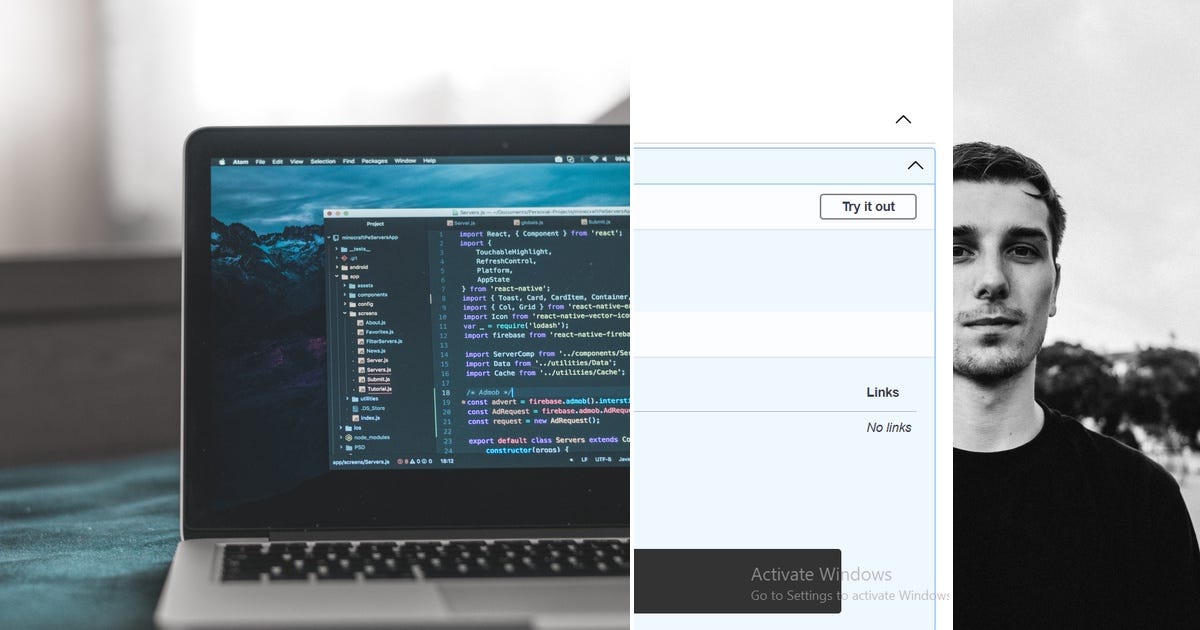The width and height of the screenshot is (1200, 630).
Task: Open the Find menu in Atom
Action: pyautogui.click(x=348, y=161)
